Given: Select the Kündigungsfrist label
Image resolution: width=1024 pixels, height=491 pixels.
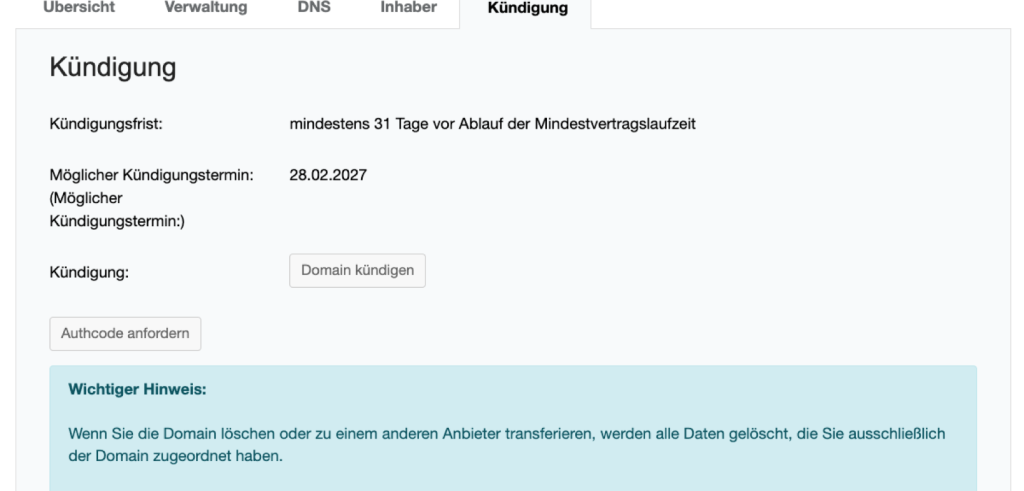Looking at the screenshot, I should point(106,123).
